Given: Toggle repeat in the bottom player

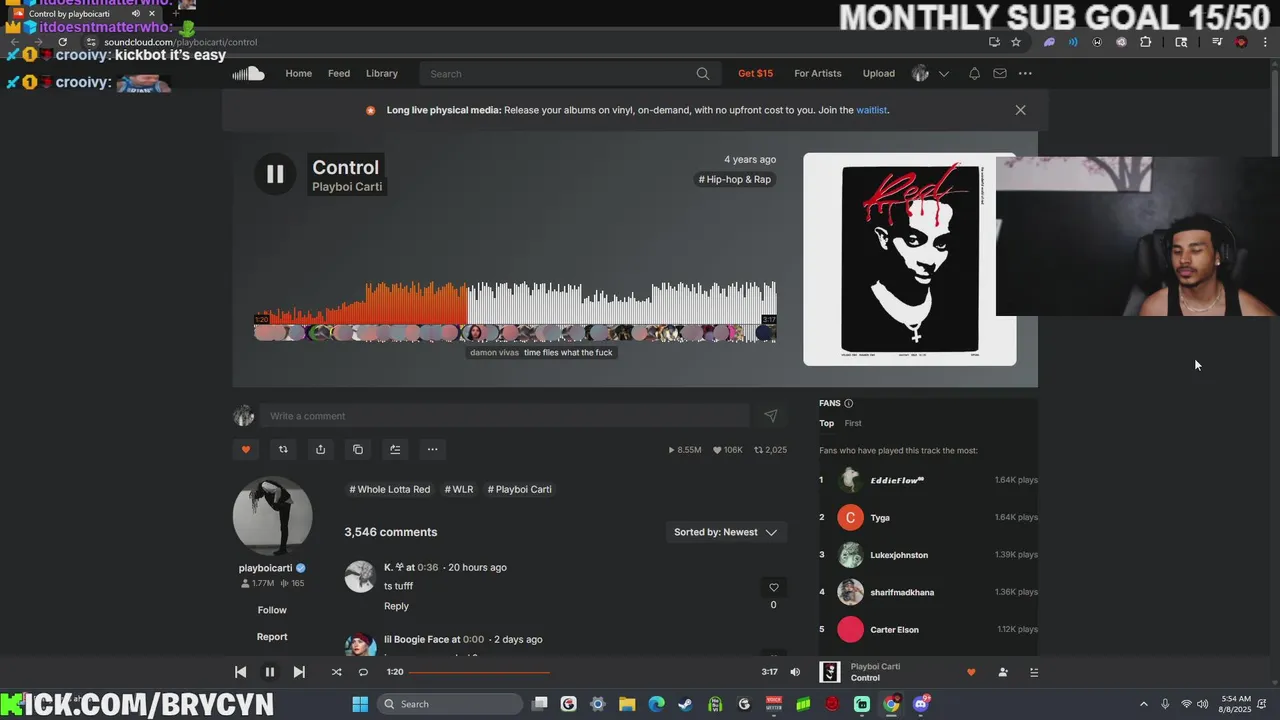Looking at the screenshot, I should tap(363, 672).
